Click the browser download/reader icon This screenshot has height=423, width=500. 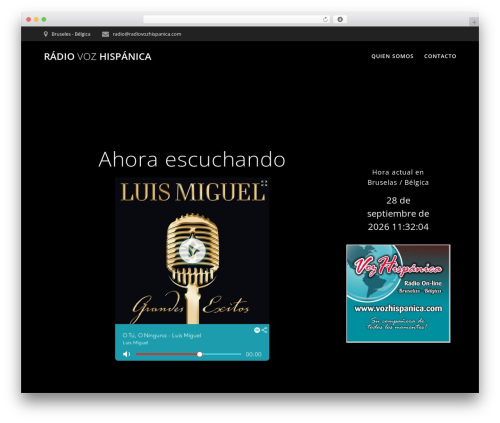pyautogui.click(x=340, y=19)
